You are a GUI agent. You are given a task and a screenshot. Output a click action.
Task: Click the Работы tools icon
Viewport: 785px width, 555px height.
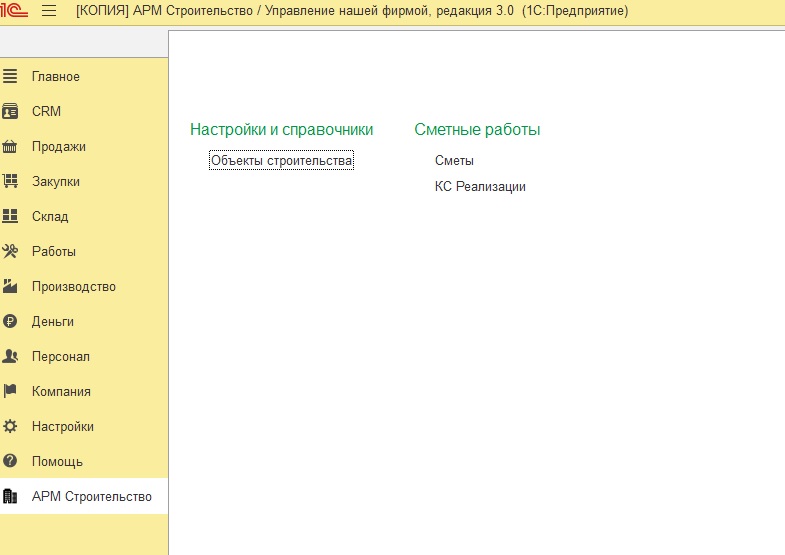point(10,251)
